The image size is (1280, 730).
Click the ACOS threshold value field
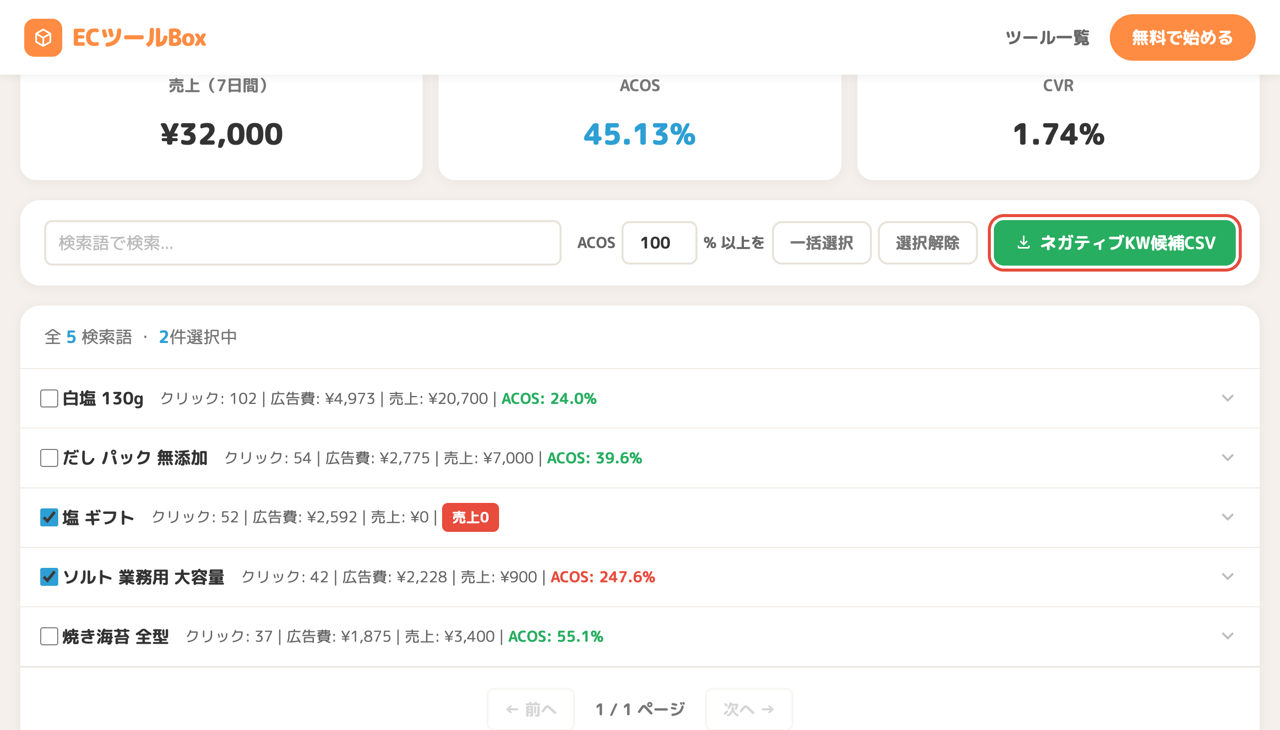click(x=659, y=243)
